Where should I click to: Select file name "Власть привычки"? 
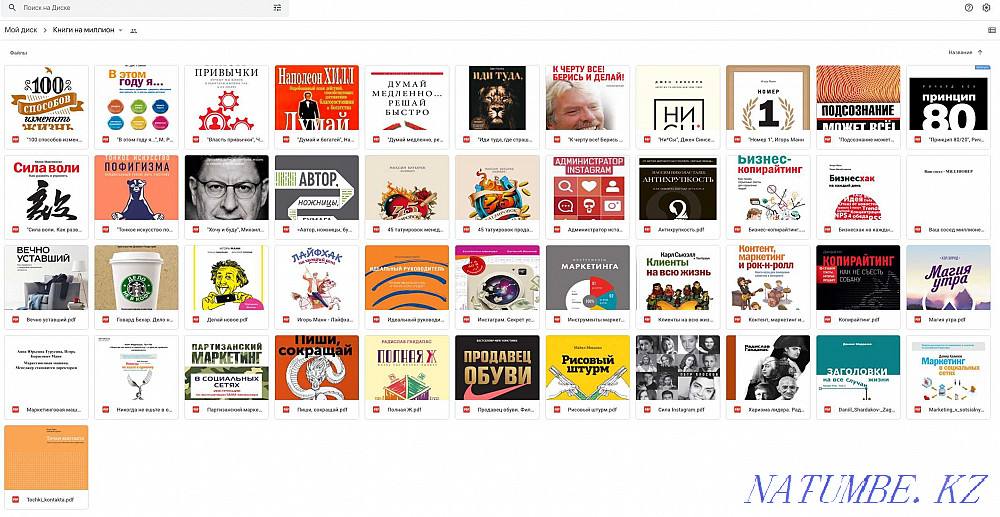[x=235, y=139]
